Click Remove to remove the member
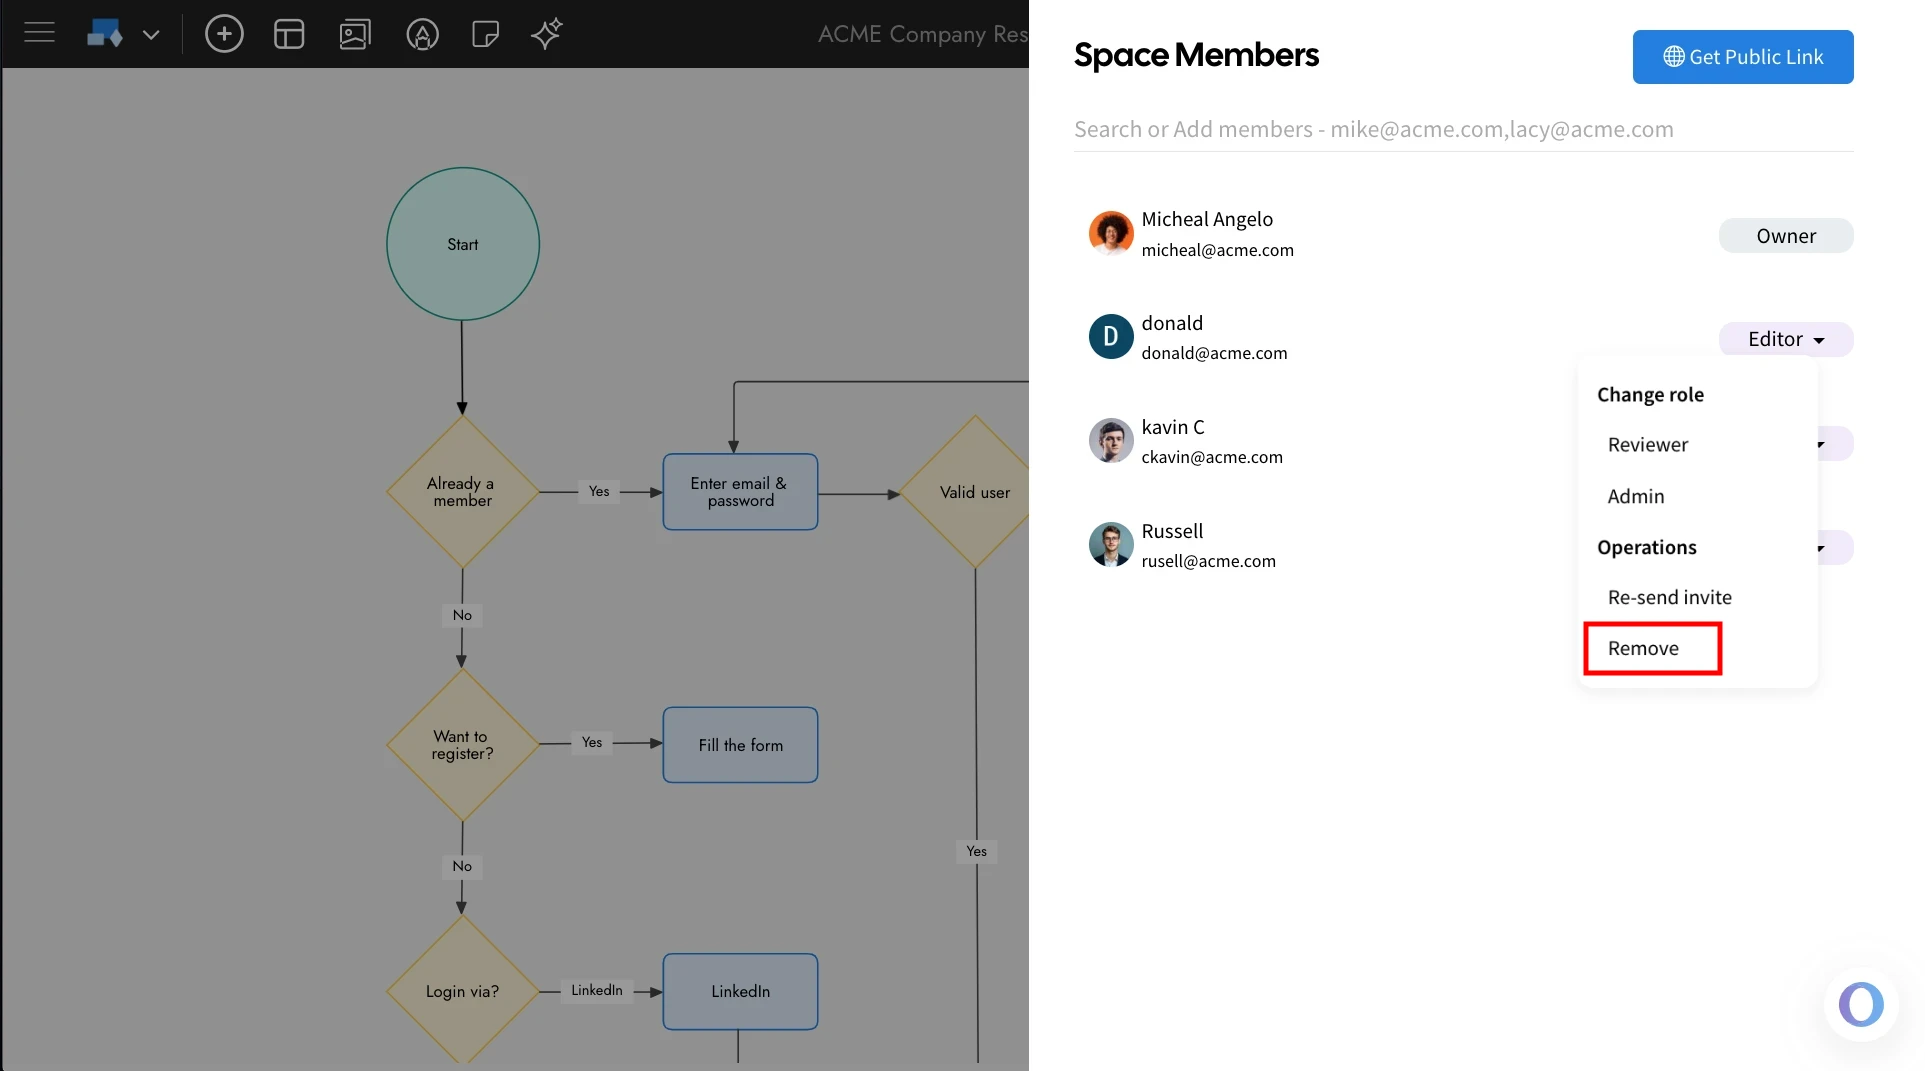 pos(1643,648)
